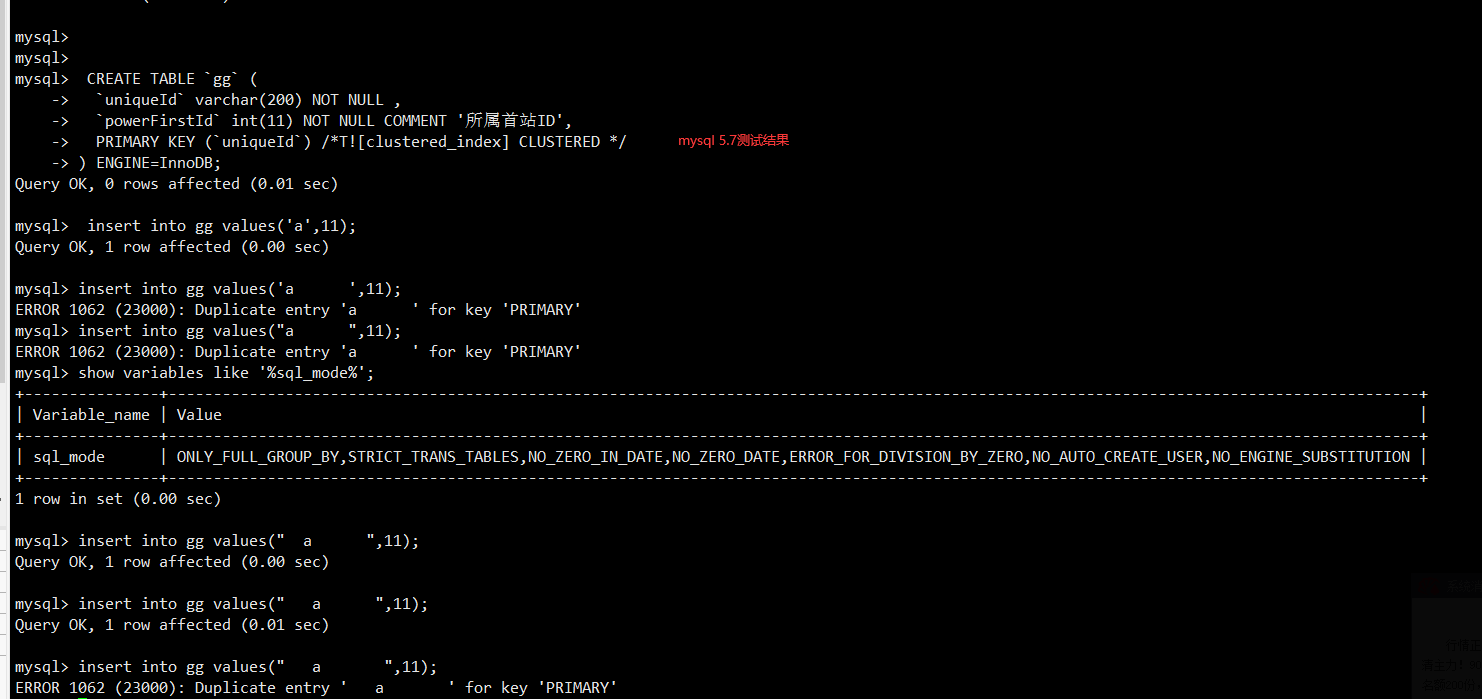Click NO_ZERO_IN_DATE in the sql_mode value
1482x699 pixels.
(595, 457)
